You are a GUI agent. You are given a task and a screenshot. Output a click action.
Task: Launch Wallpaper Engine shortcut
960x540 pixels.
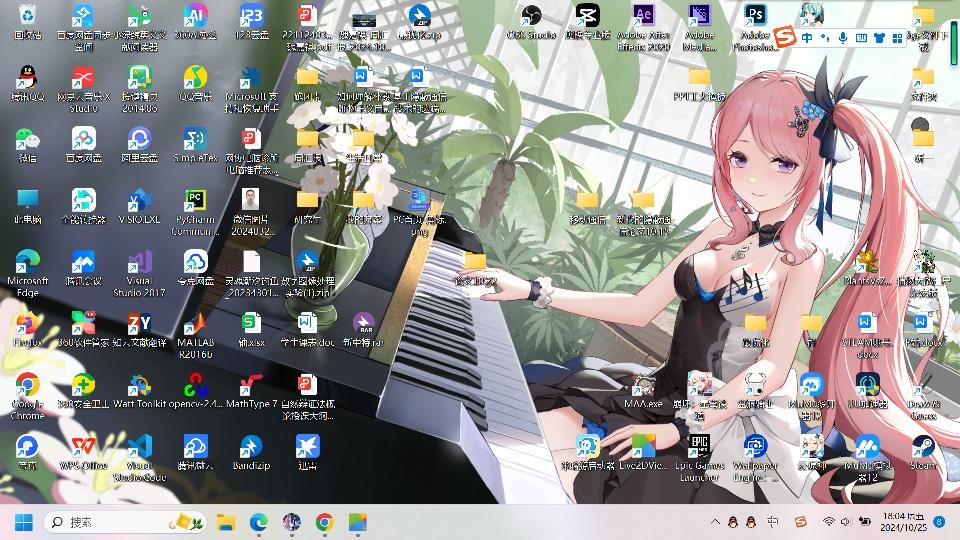pos(755,457)
